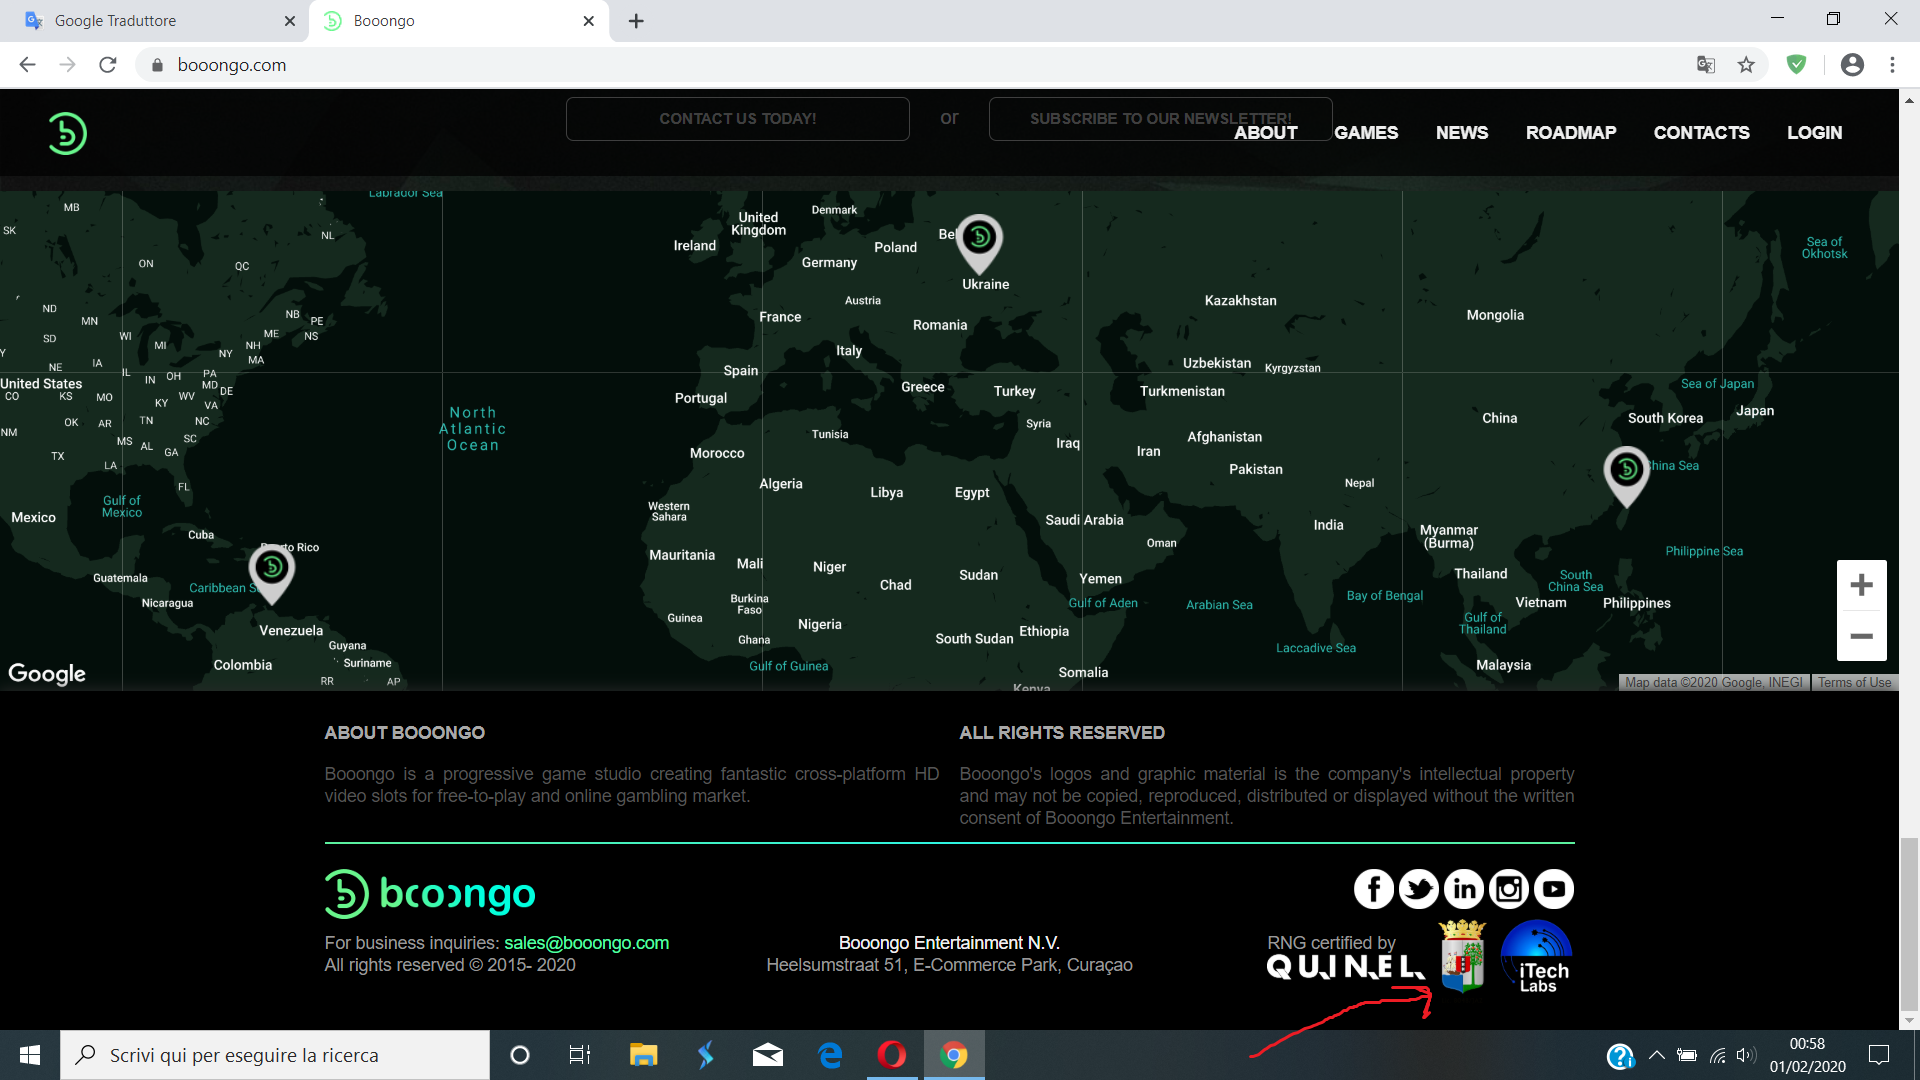Open the Instagram social icon
This screenshot has width=1920, height=1080.
click(1509, 889)
